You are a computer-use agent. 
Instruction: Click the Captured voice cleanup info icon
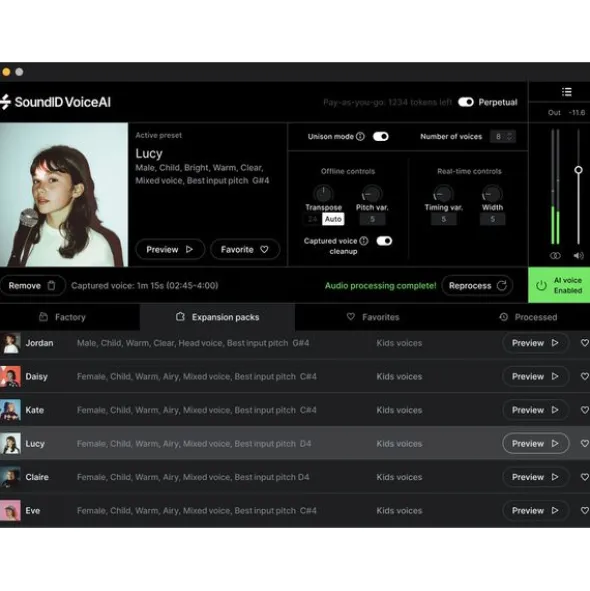364,241
